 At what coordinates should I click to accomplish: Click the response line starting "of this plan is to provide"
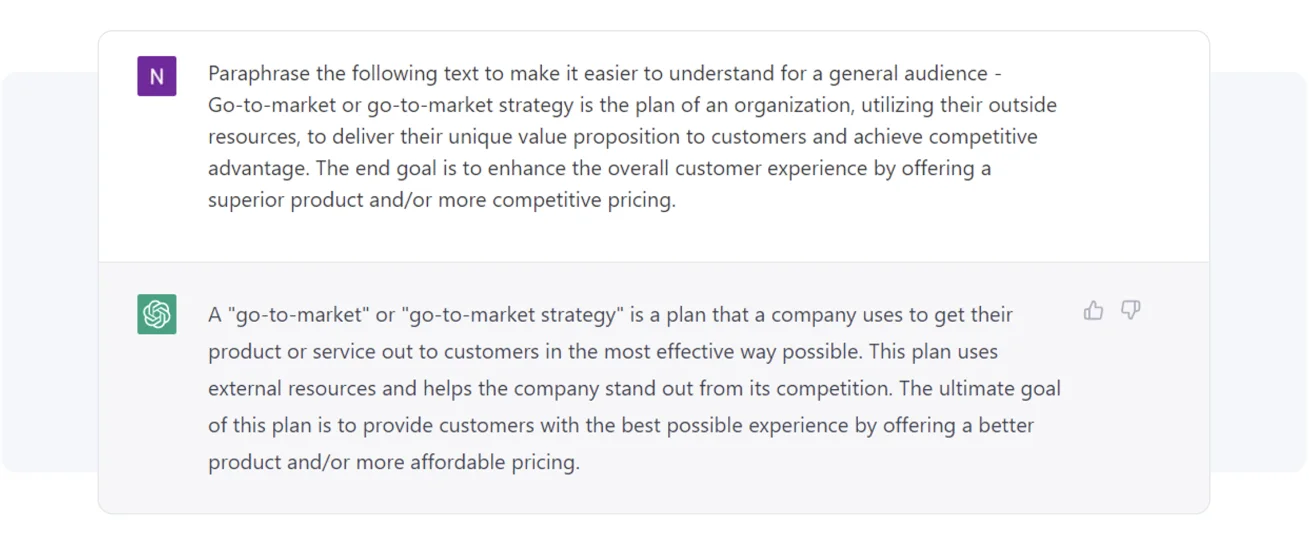[620, 426]
